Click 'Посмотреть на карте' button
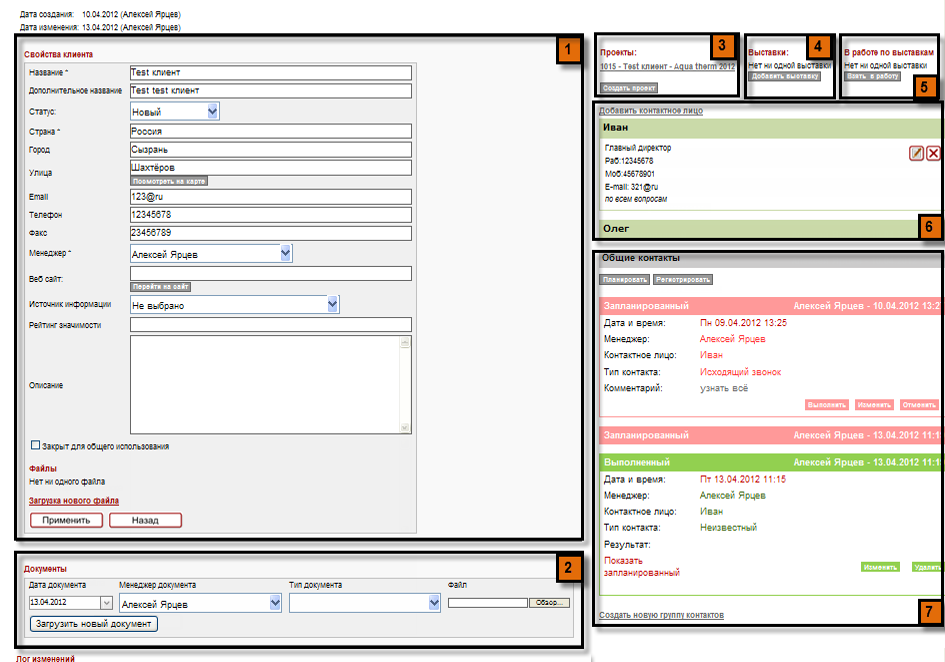 pos(169,181)
